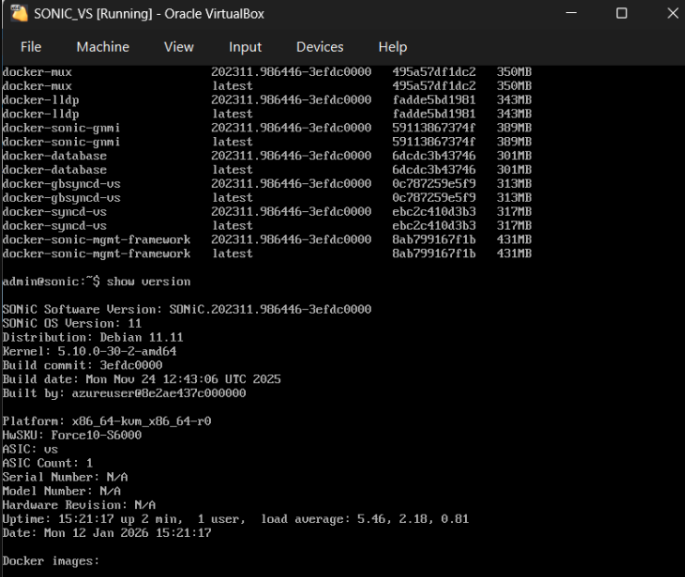The image size is (685, 577).
Task: Click the 'Date: Mon 12 Jan 2026' line
Action: [107, 533]
